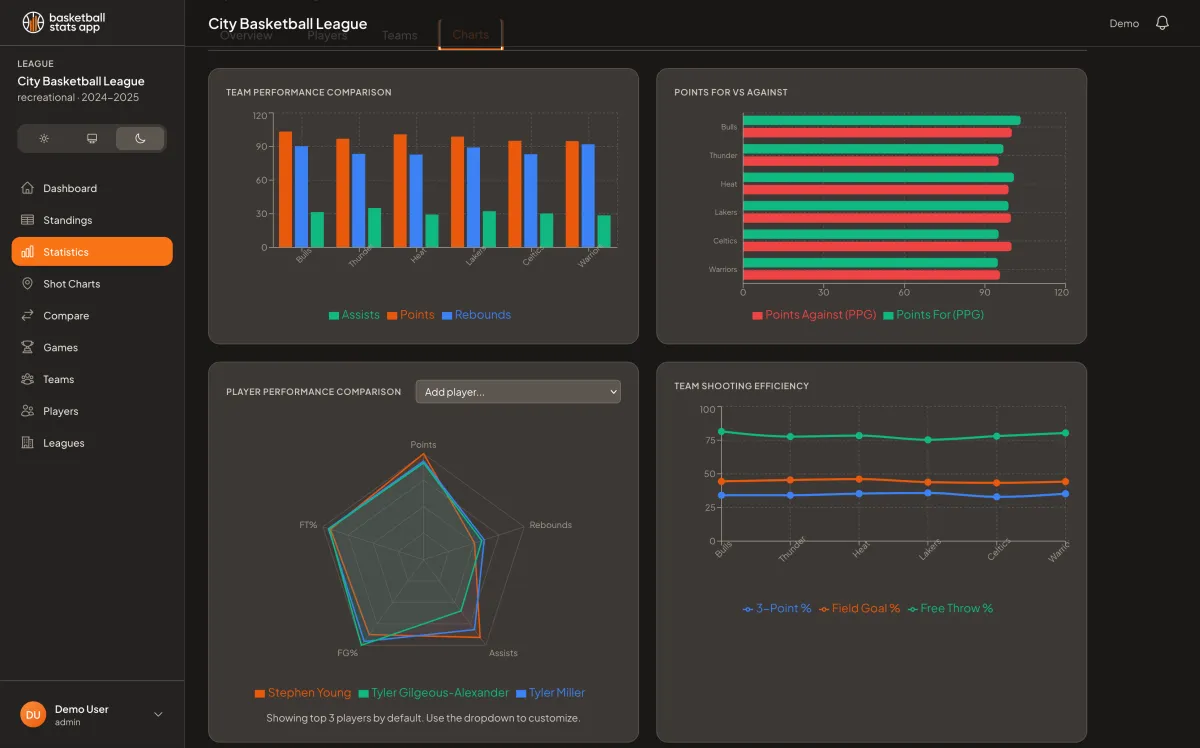1200x748 pixels.
Task: Click the DU avatar badge
Action: coord(32,714)
